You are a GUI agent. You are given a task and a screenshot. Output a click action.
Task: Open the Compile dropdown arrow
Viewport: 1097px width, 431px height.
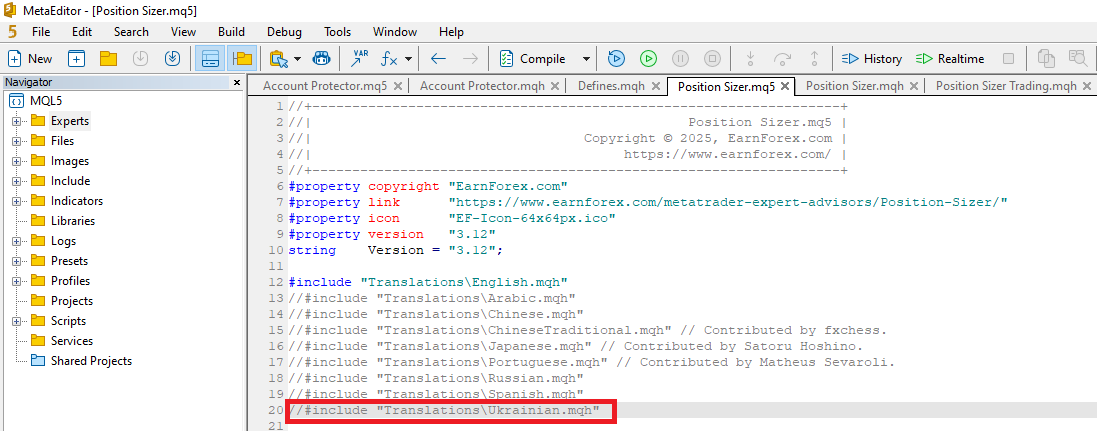coord(586,59)
